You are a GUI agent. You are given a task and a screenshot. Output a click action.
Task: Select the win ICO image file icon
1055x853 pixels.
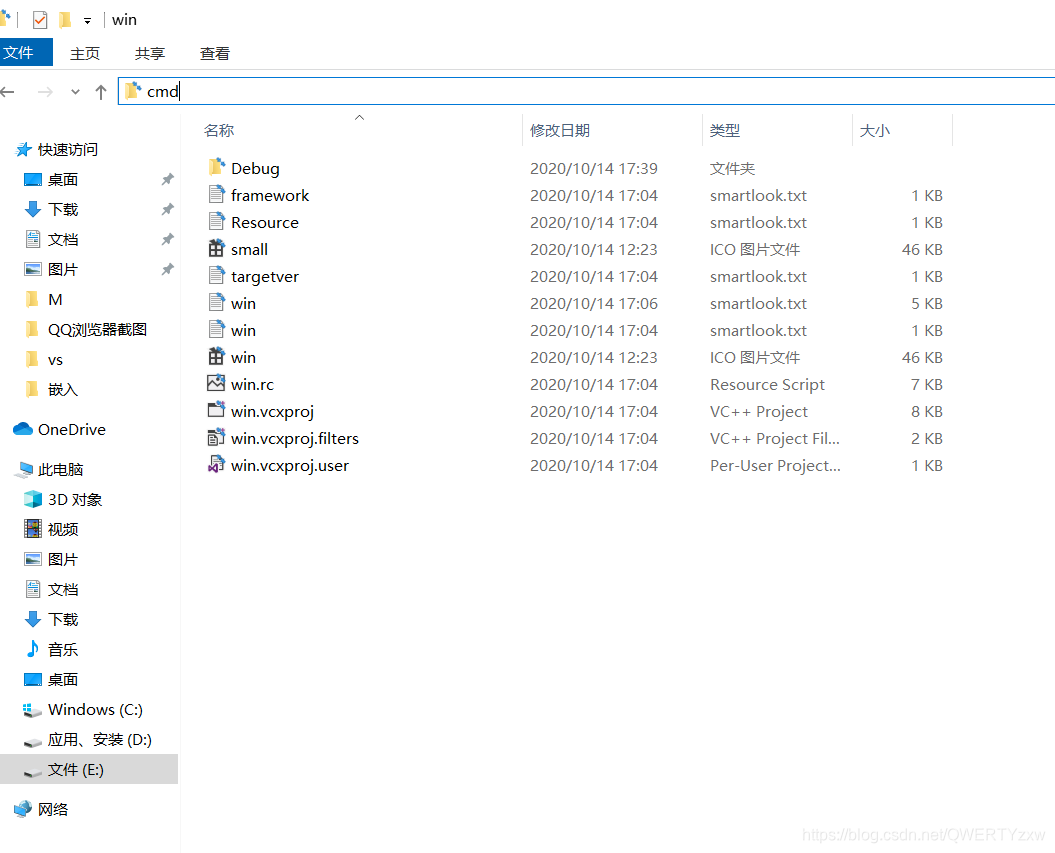pos(216,356)
